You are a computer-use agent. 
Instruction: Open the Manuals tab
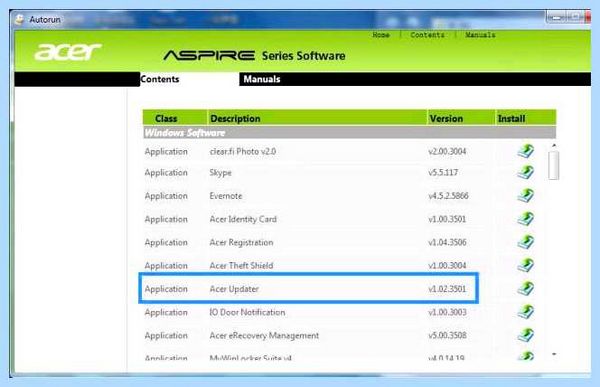pyautogui.click(x=262, y=79)
